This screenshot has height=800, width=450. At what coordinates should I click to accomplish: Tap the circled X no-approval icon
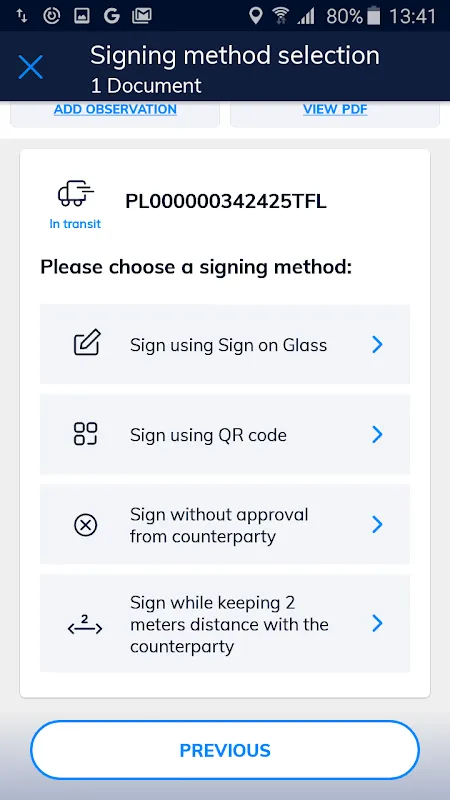pyautogui.click(x=86, y=524)
